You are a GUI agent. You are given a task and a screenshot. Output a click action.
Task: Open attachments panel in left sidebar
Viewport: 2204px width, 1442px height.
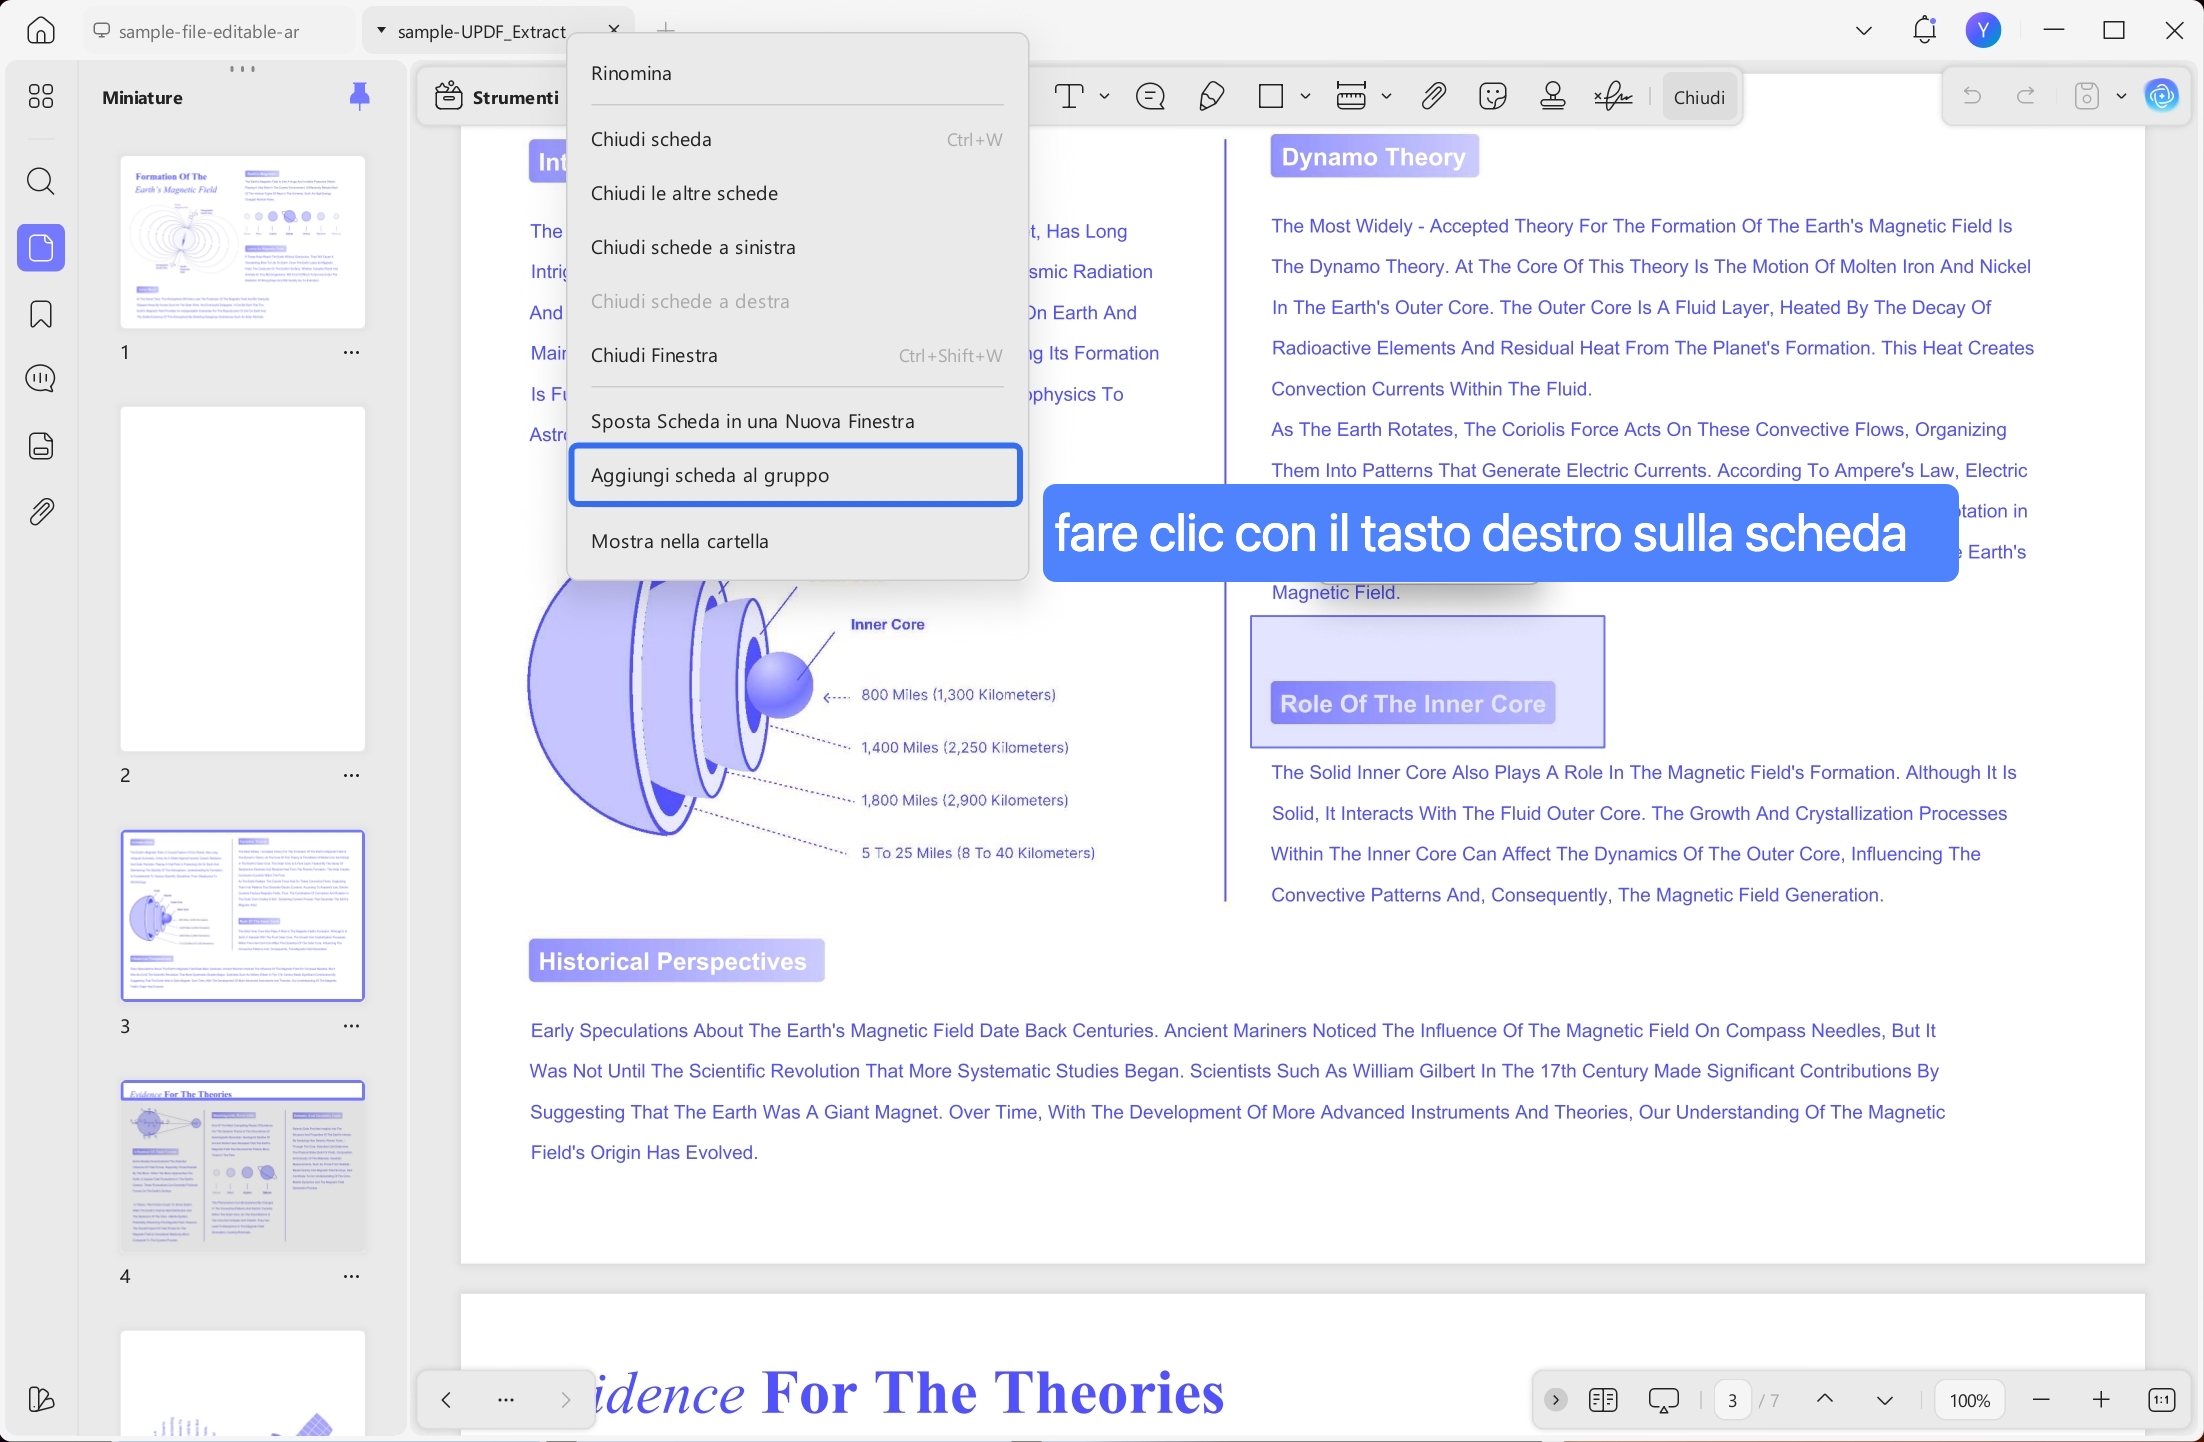[41, 512]
